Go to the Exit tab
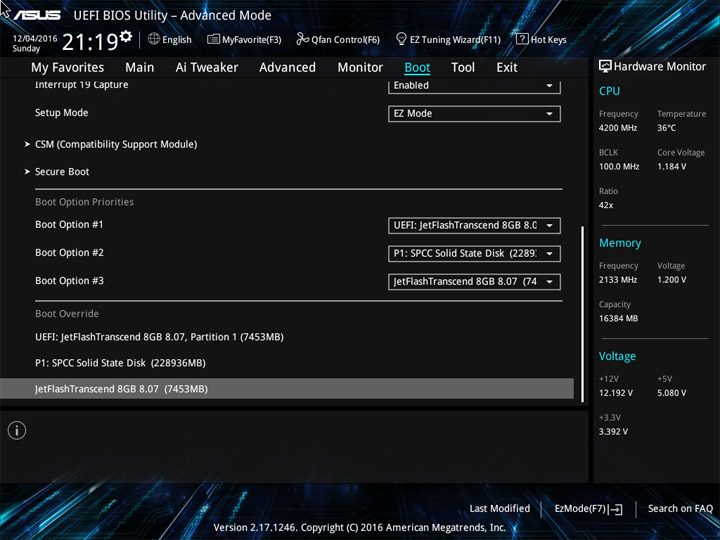Screen dimensions: 720x540 click(507, 68)
